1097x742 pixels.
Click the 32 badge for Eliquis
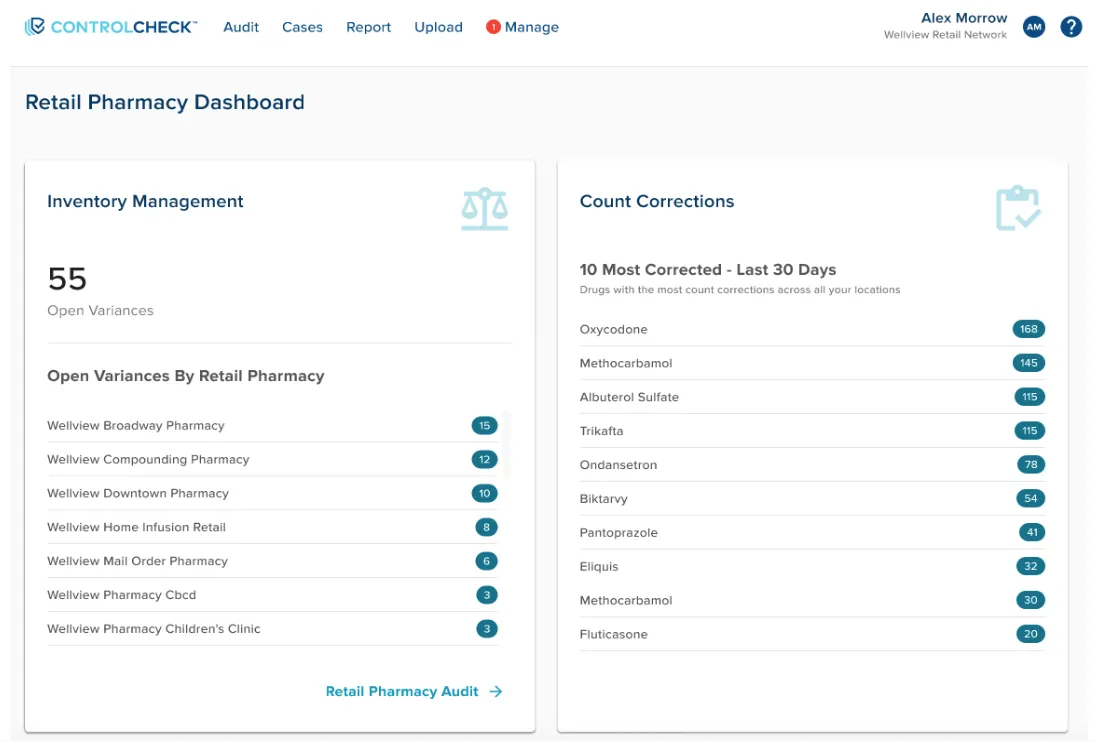pos(1031,566)
